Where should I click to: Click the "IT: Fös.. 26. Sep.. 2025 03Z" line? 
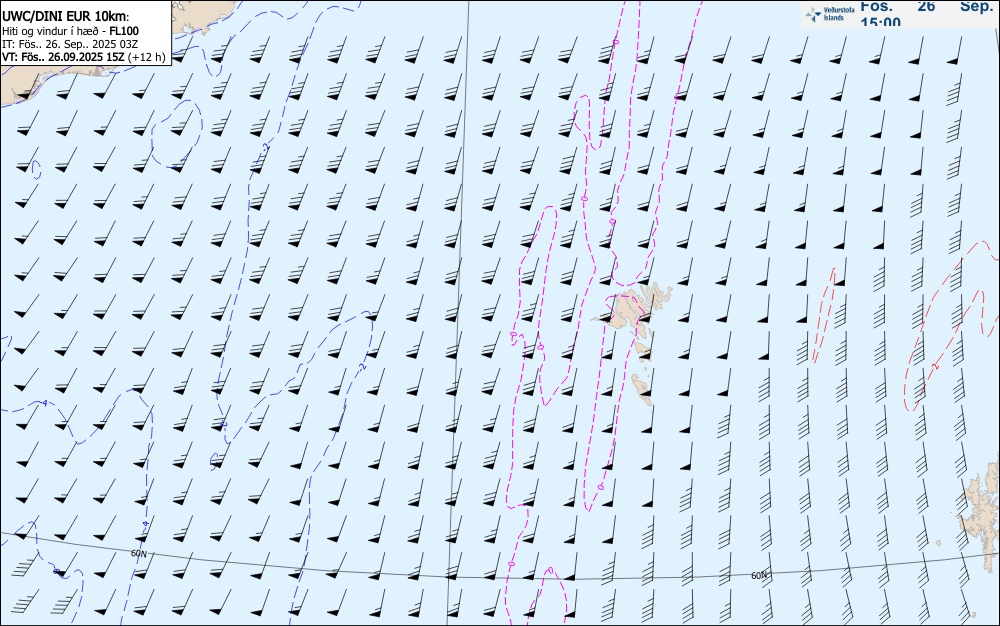pos(70,44)
